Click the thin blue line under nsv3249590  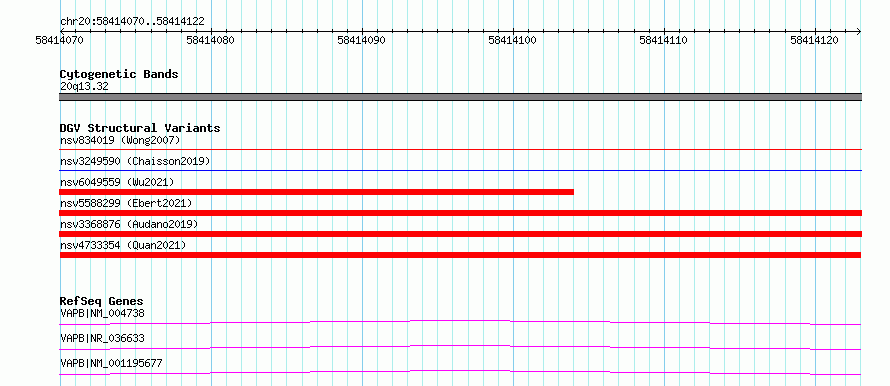tap(460, 170)
